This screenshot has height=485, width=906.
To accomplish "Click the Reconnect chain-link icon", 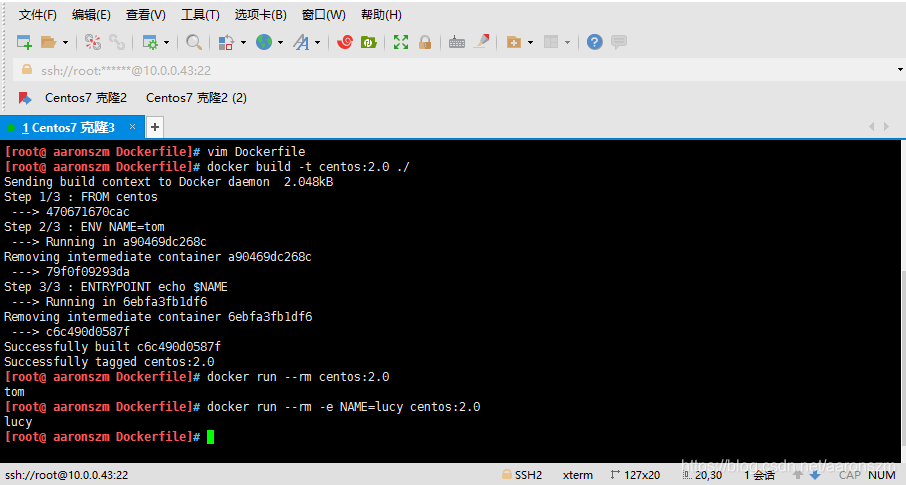I will click(117, 42).
